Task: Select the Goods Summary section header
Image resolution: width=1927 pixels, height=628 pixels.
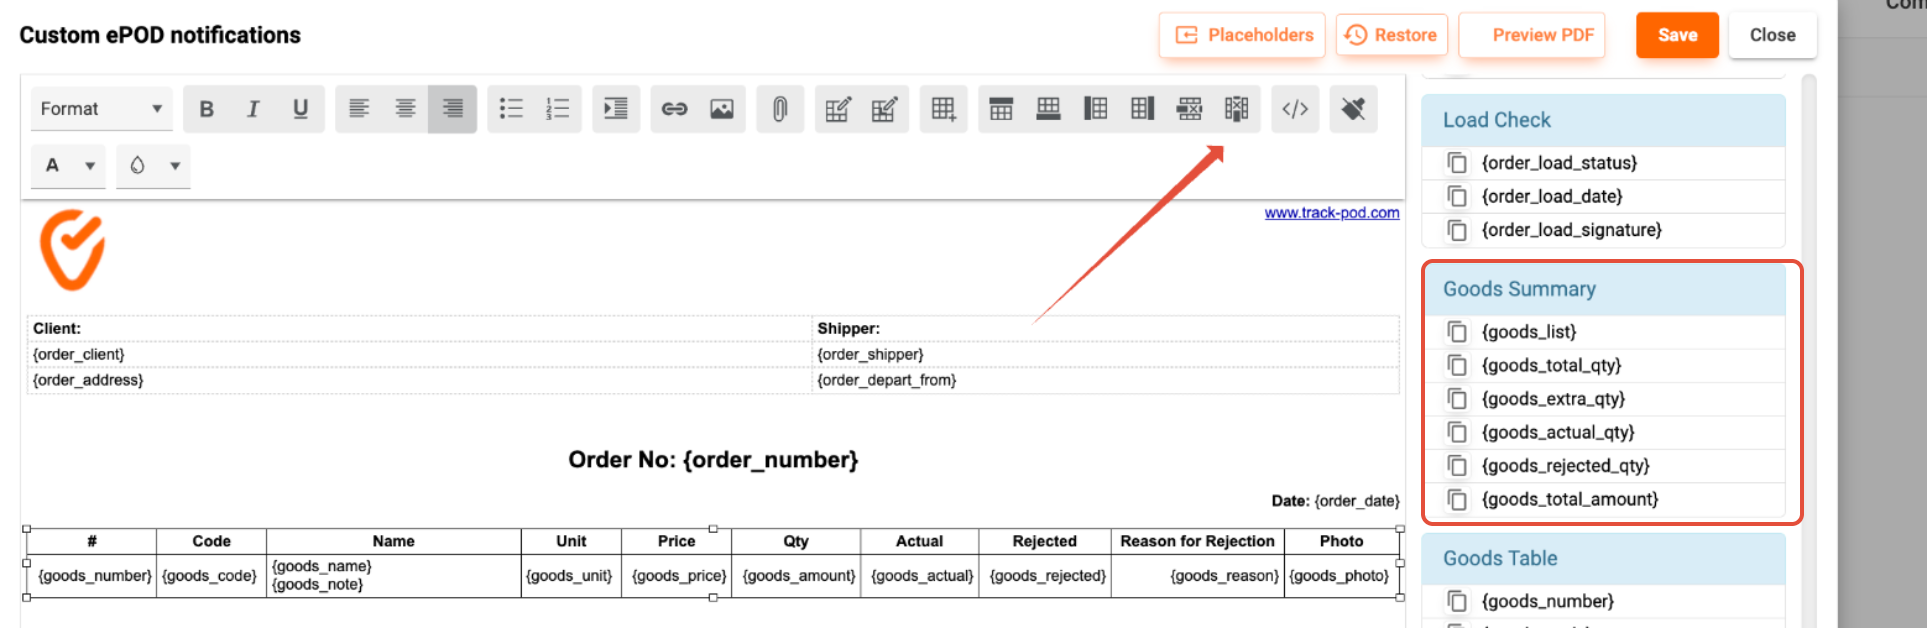Action: pos(1603,289)
